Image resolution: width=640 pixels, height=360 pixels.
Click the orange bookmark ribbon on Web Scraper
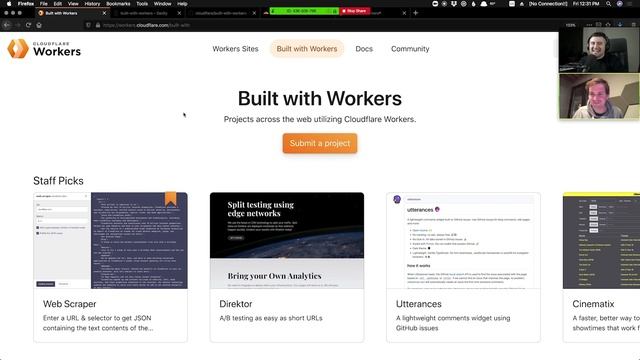[x=171, y=199]
